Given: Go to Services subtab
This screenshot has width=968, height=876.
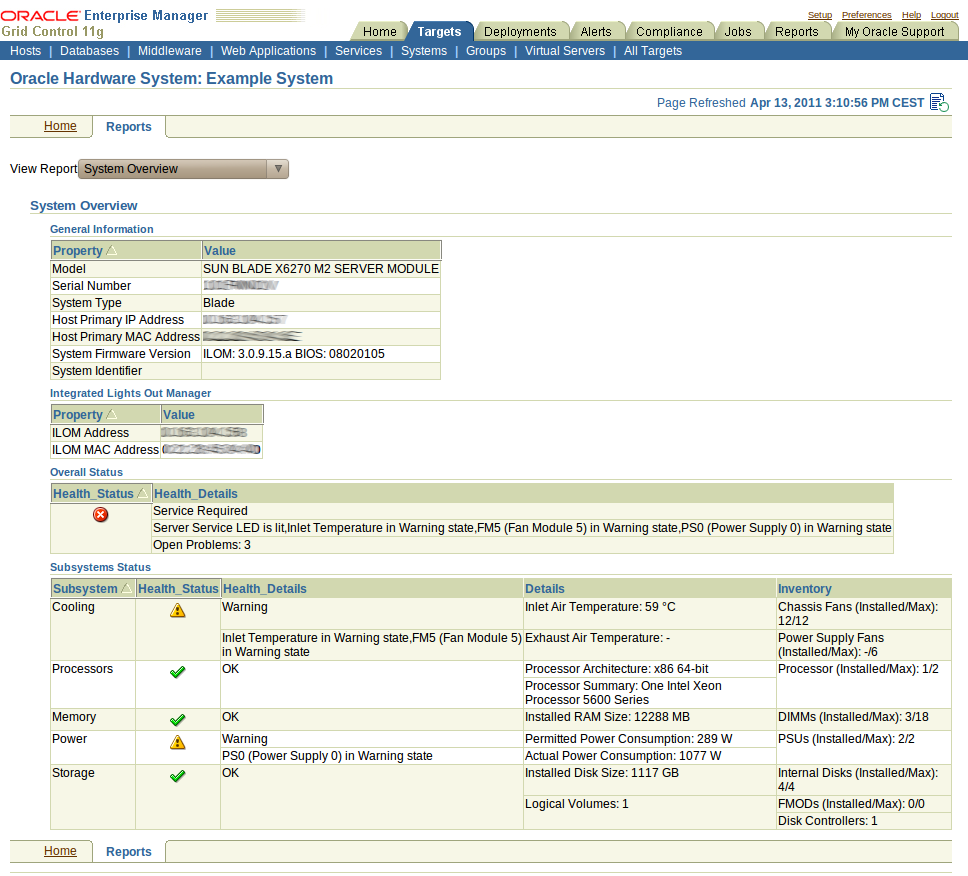Looking at the screenshot, I should click(x=359, y=51).
